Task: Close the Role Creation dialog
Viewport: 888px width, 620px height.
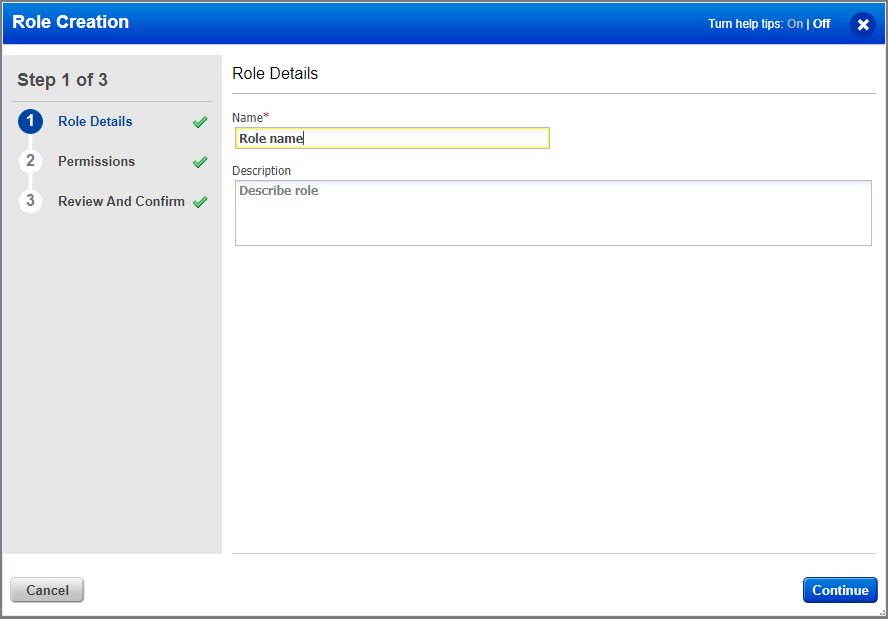Action: click(863, 24)
